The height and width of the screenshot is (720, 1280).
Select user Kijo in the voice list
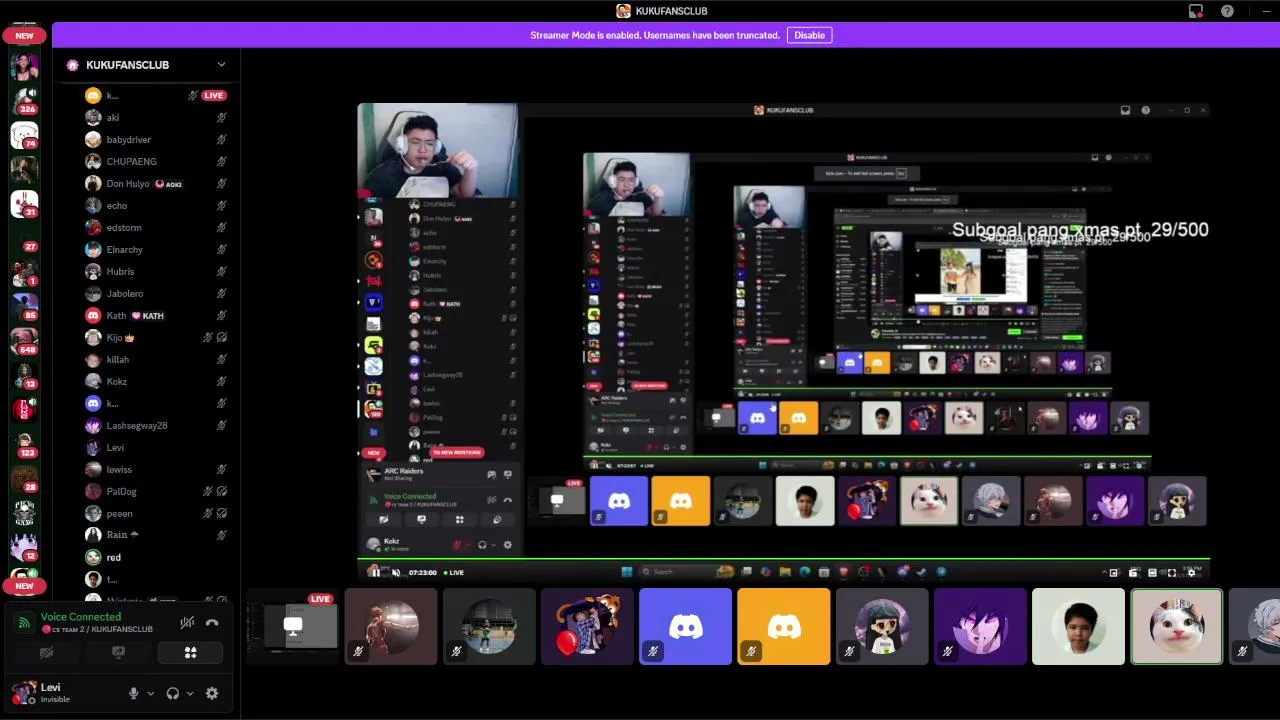pos(156,337)
